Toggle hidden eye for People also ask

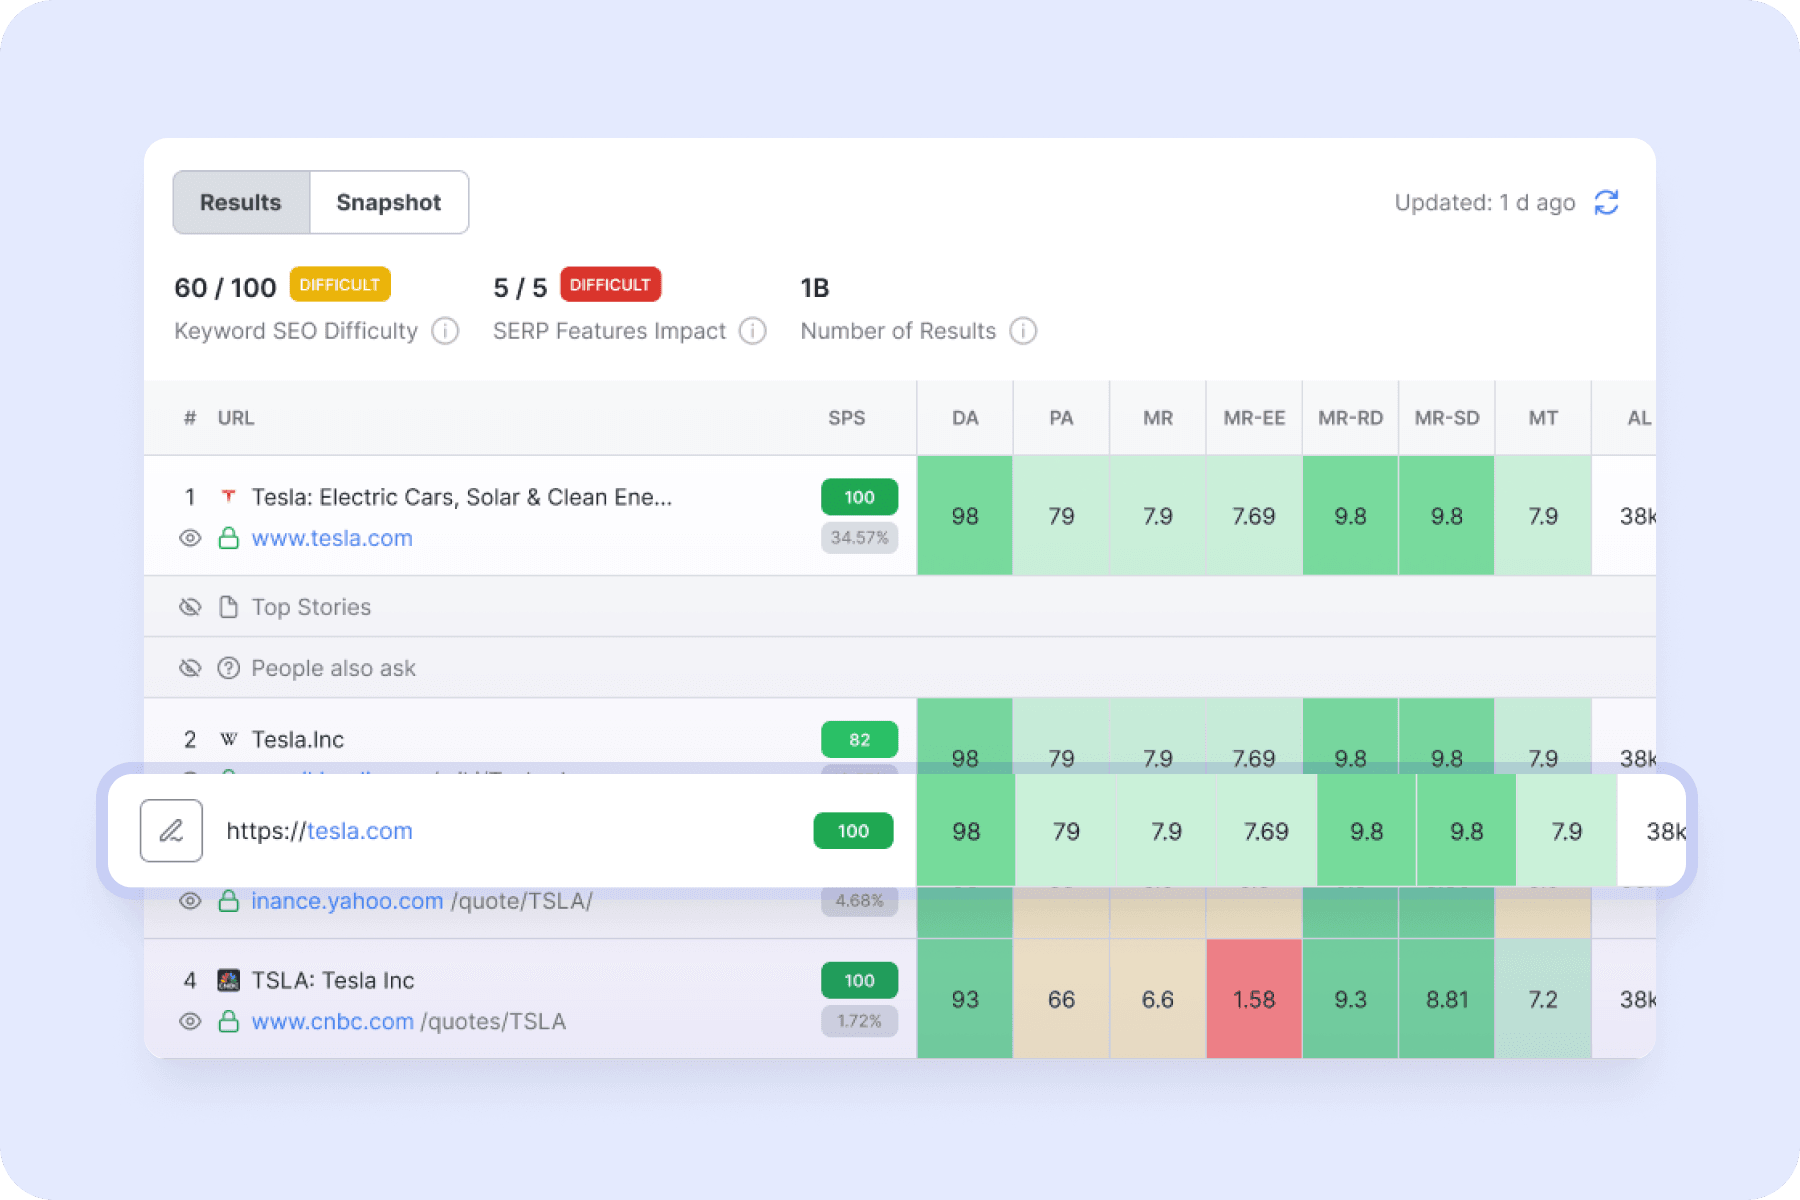click(190, 668)
